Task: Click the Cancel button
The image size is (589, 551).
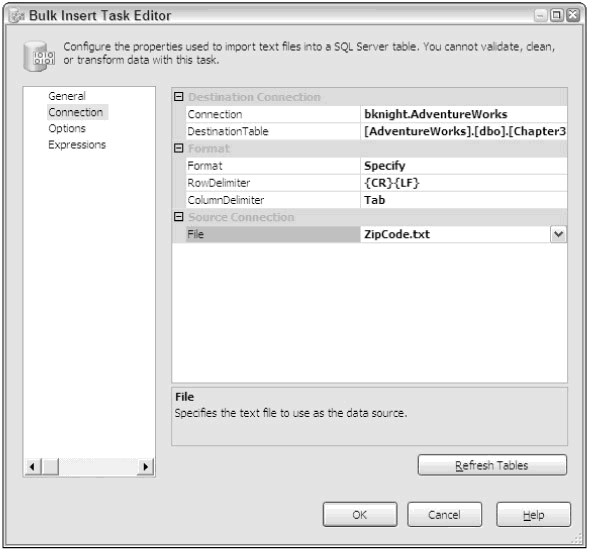Action: coord(444,515)
